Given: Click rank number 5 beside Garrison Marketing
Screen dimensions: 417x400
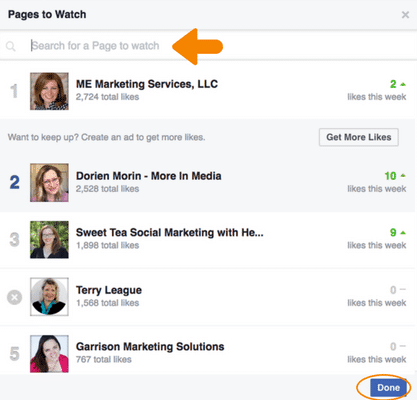Looking at the screenshot, I should (14, 354).
